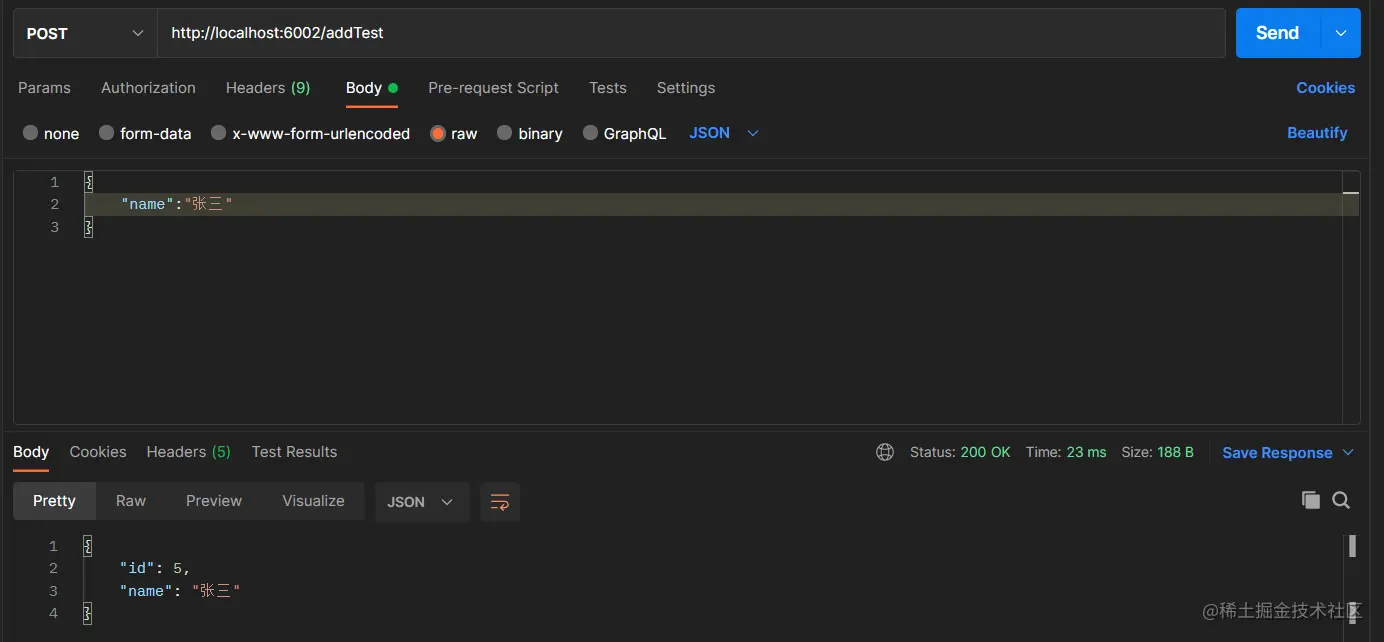Click the Size 188 B value
Viewport: 1384px width, 642px height.
tap(1176, 452)
